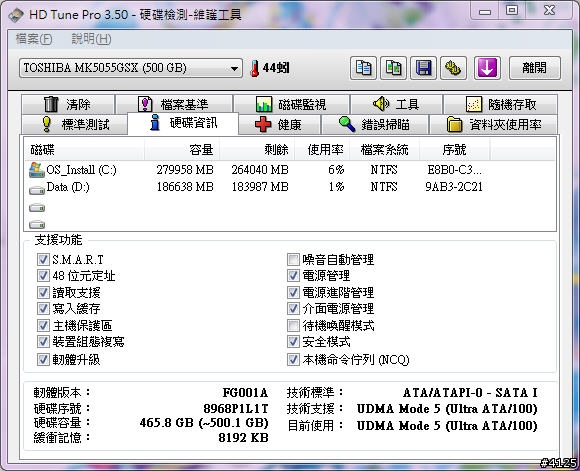Click the copy text to clipboard icon
The width and height of the screenshot is (580, 471).
(363, 68)
